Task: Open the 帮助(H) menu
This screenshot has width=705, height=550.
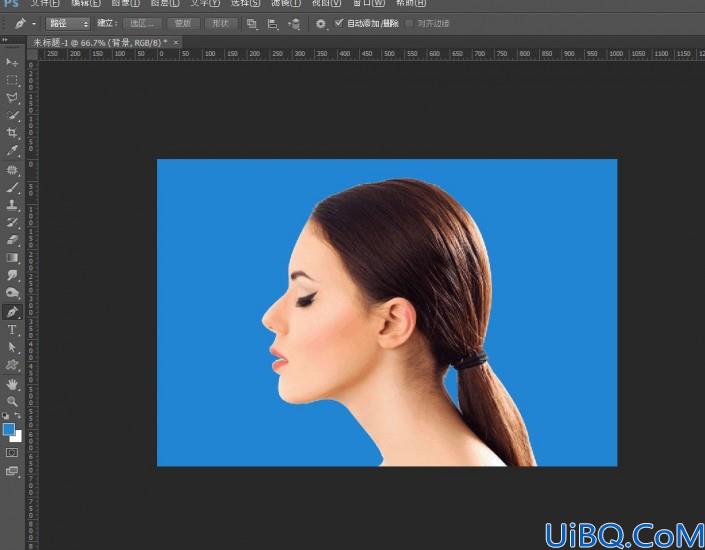Action: pos(411,4)
